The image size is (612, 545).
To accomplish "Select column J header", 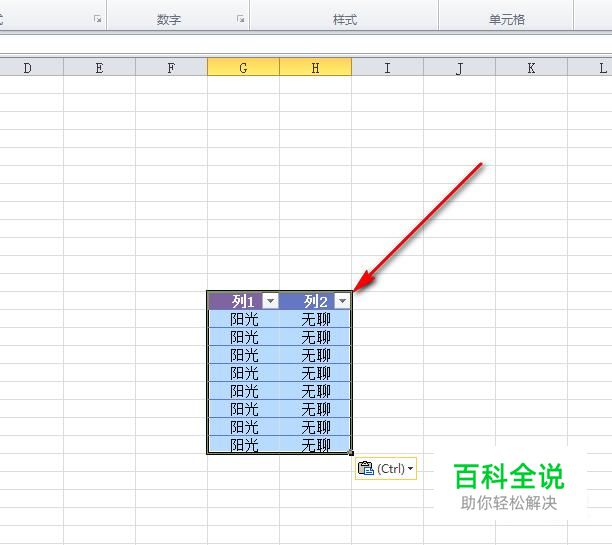I will click(x=459, y=67).
